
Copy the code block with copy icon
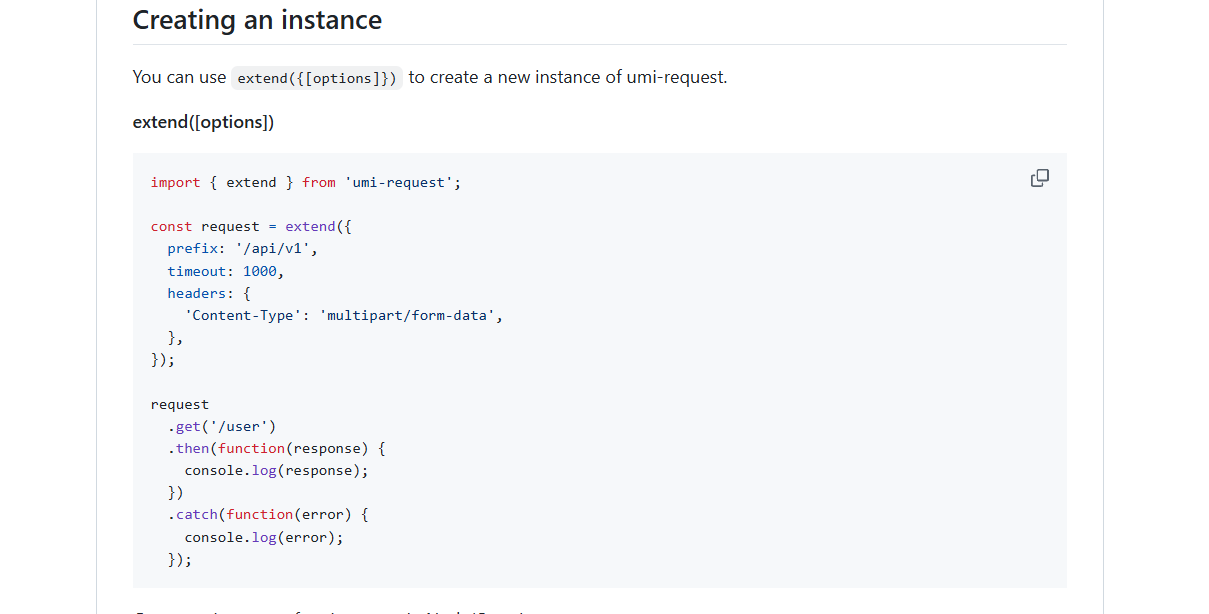pyautogui.click(x=1040, y=178)
